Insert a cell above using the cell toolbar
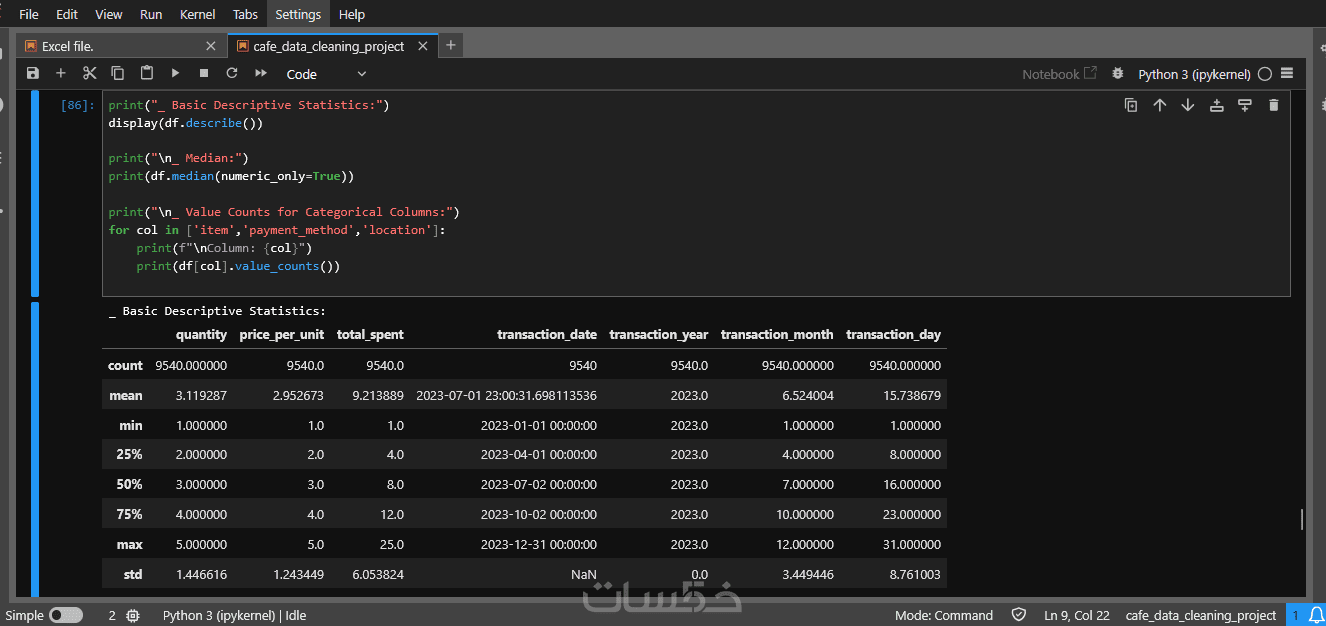Screen dimensions: 1326x626 pyautogui.click(x=1217, y=105)
